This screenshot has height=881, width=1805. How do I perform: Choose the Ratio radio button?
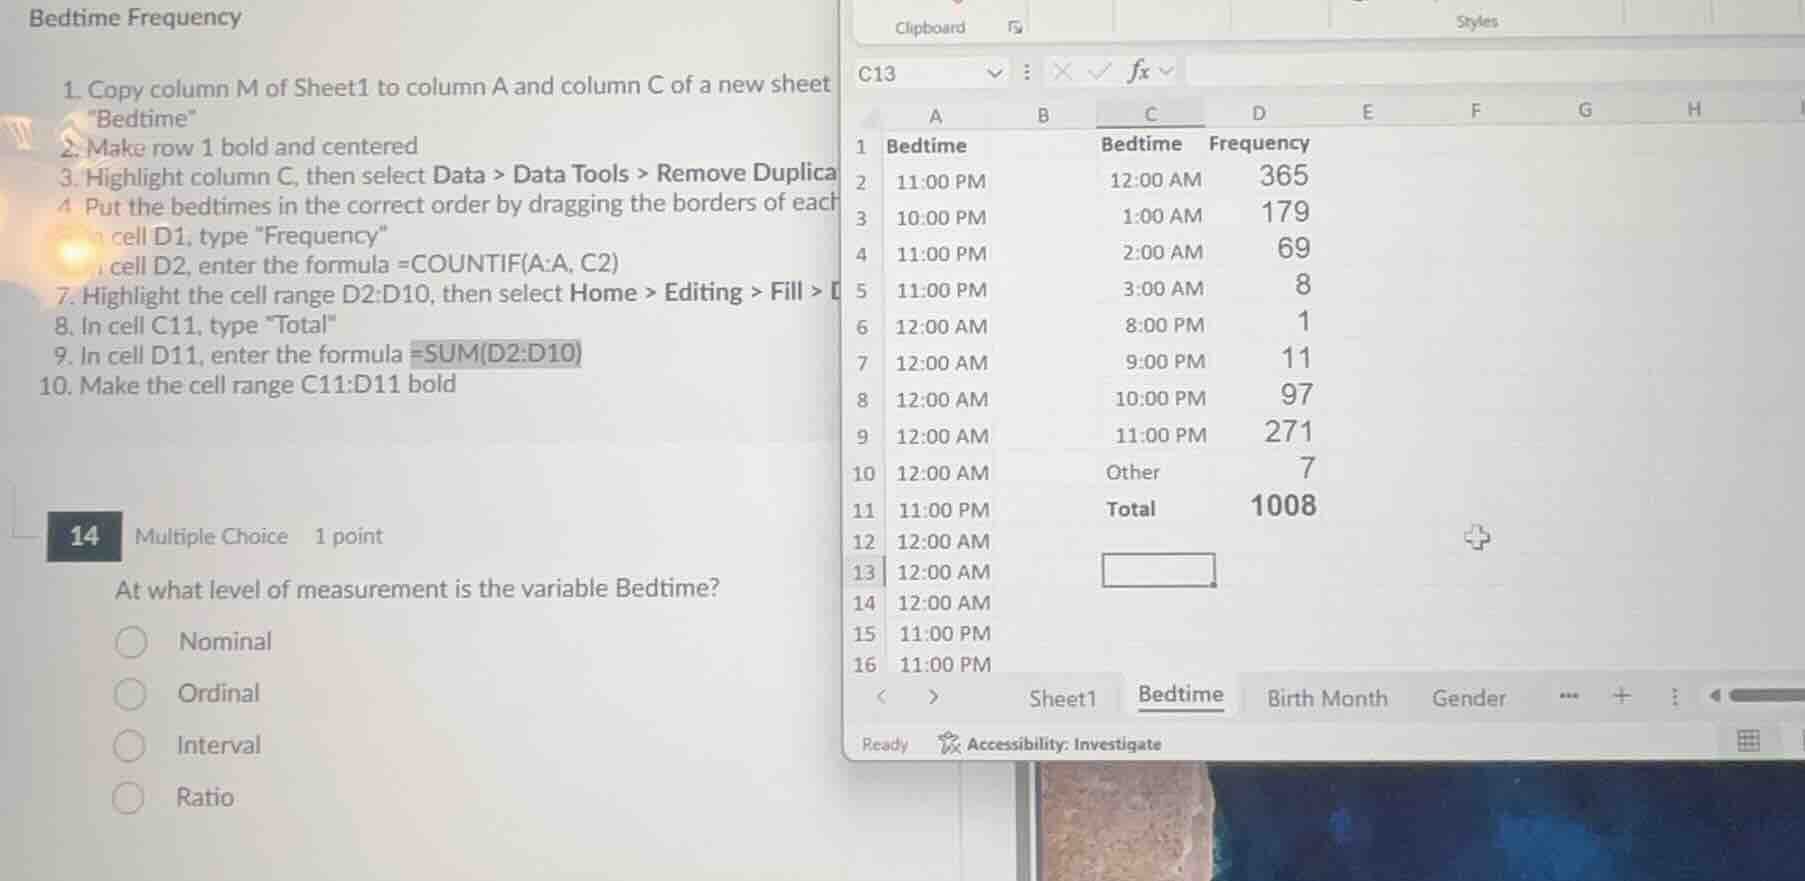128,798
